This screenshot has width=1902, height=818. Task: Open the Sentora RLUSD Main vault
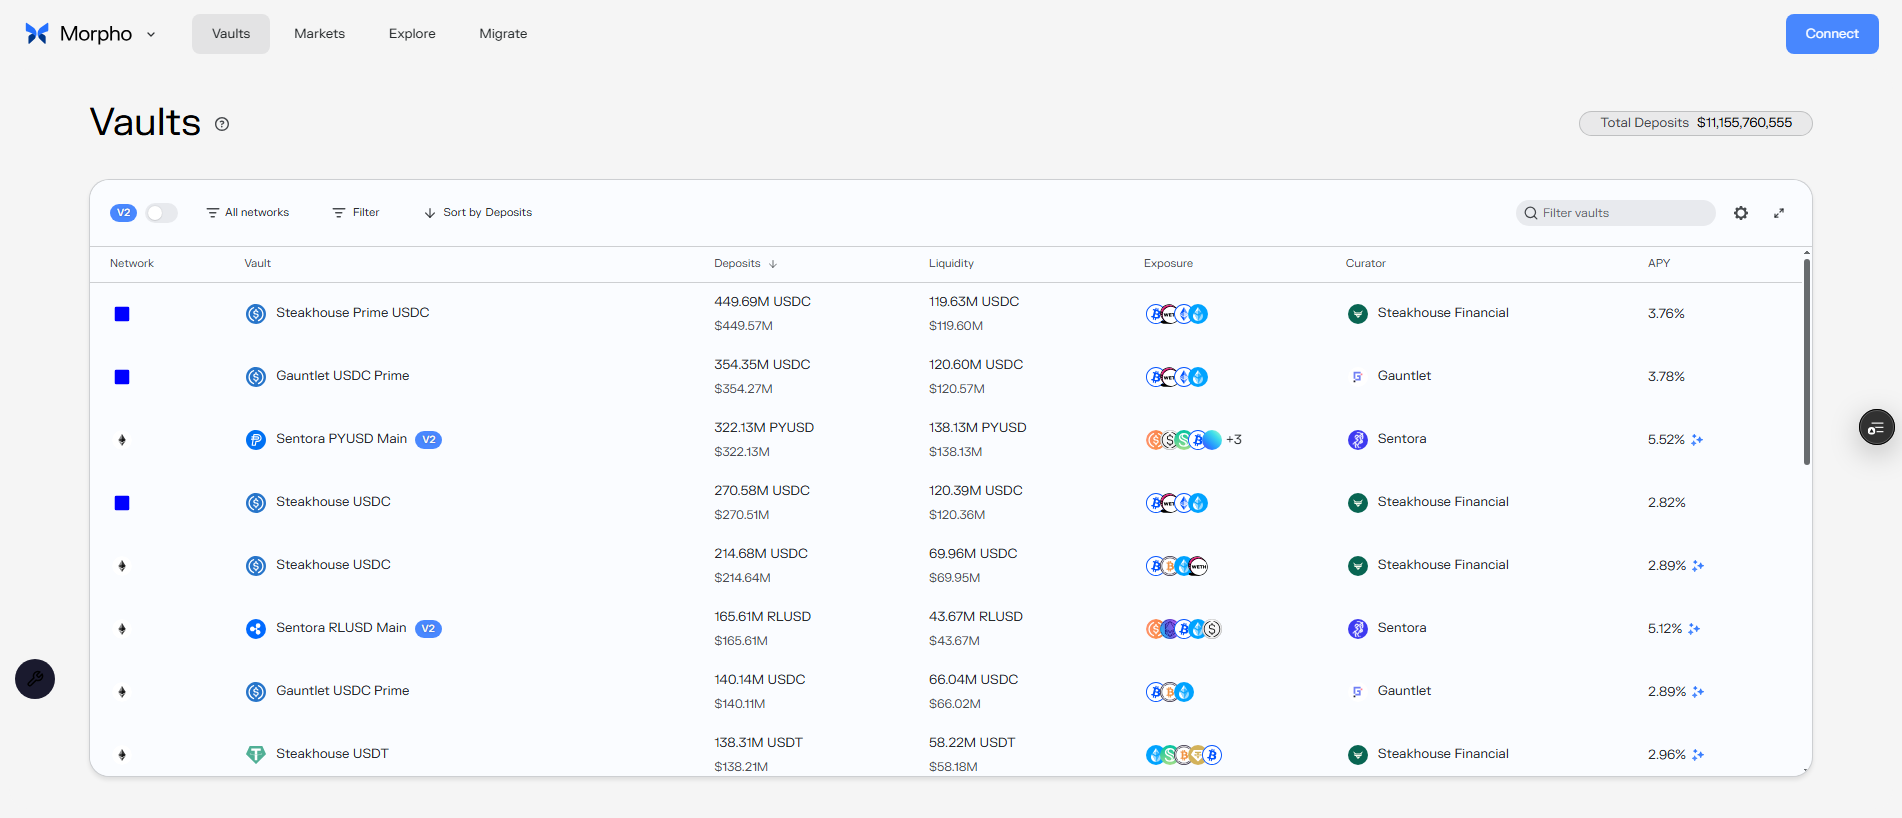coord(341,628)
